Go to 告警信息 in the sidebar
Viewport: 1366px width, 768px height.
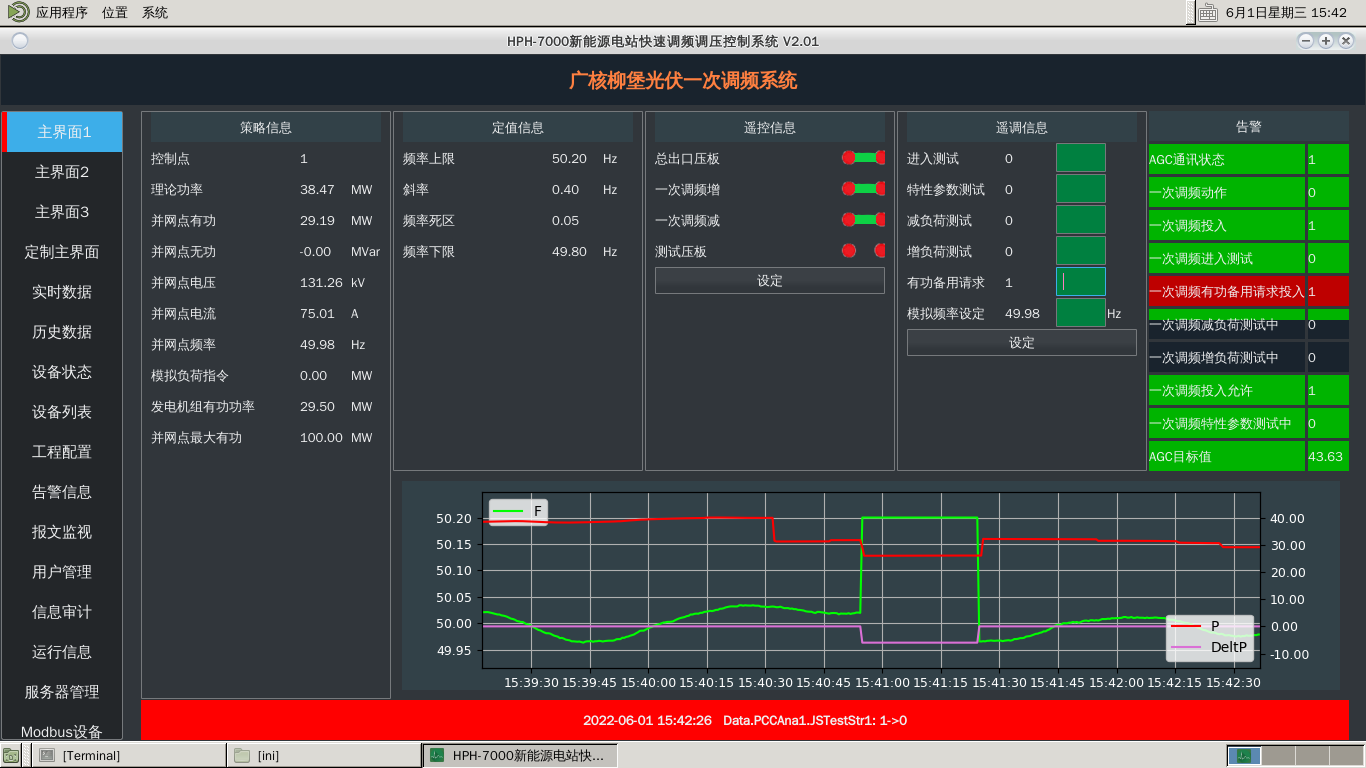coord(63,492)
